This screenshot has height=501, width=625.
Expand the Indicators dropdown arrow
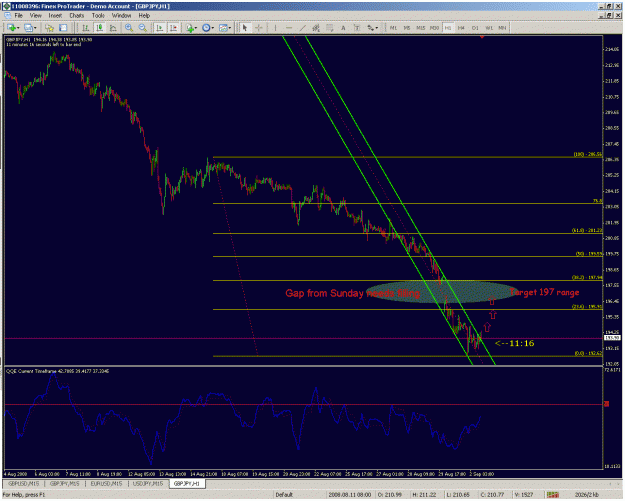[x=196, y=28]
